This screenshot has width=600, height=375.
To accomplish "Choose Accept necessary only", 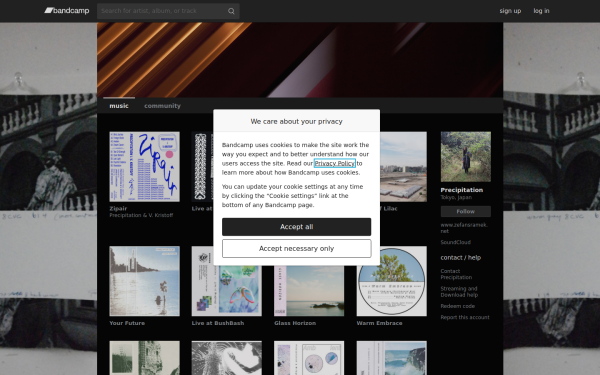I will (296, 248).
